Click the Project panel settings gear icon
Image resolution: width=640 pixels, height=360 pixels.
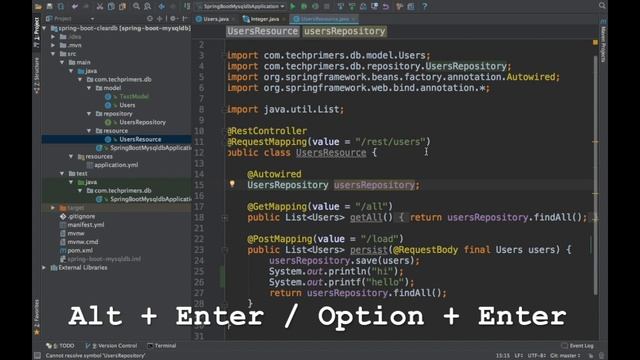(x=173, y=19)
